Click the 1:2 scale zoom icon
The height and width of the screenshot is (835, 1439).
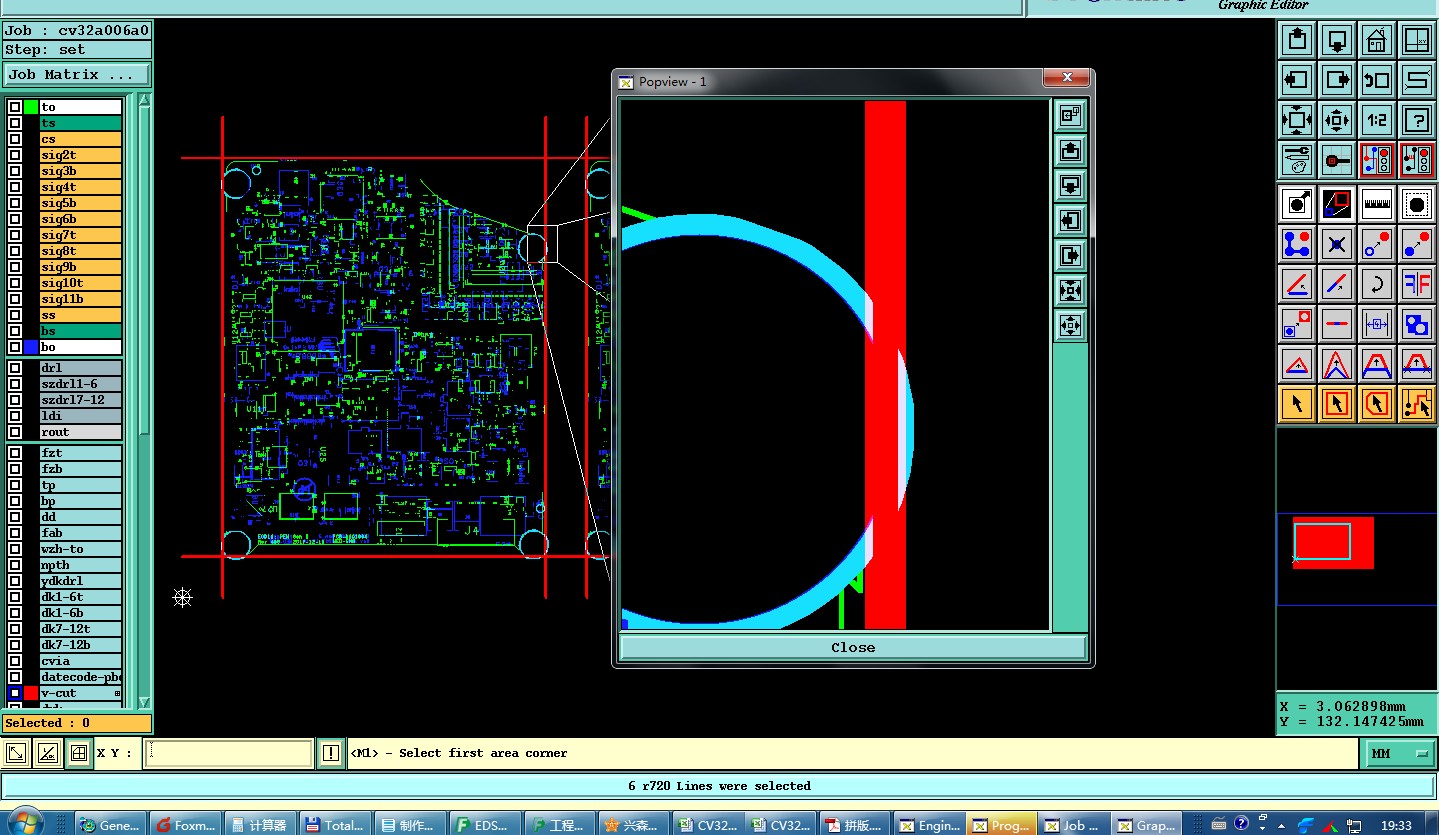[x=1377, y=120]
